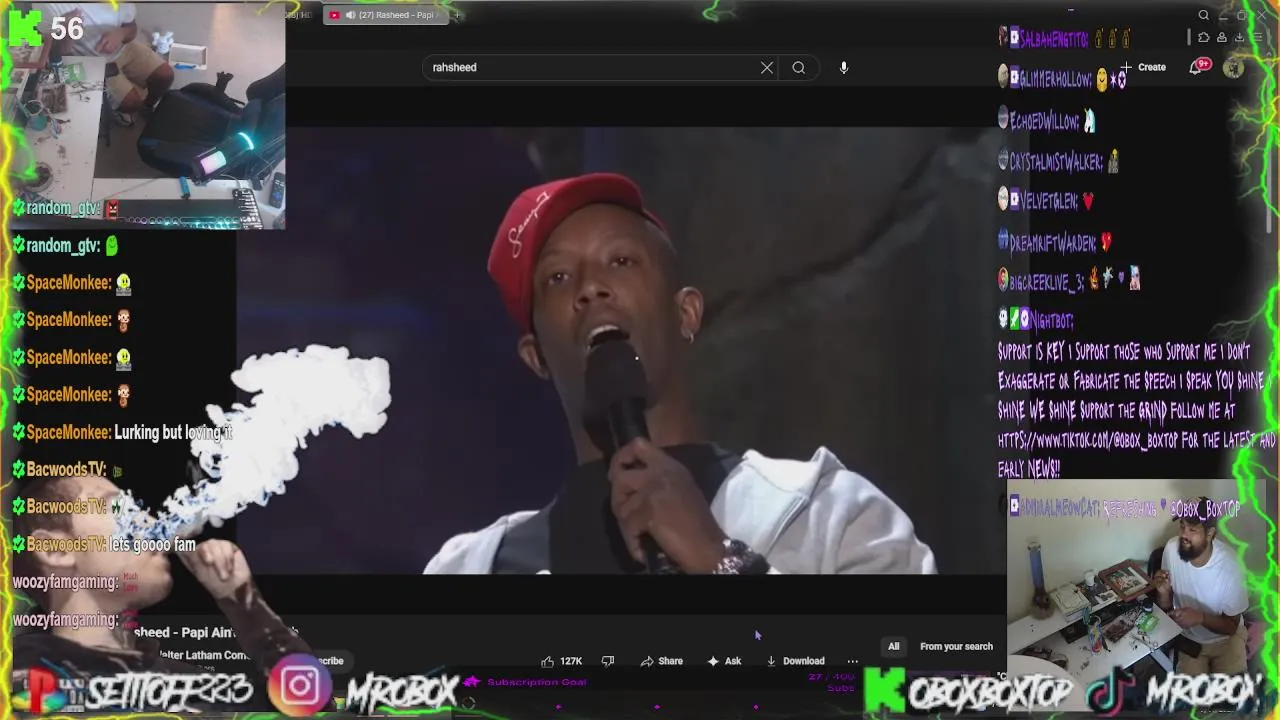Open the Create menu
Screen dimensions: 1280x720
1143,67
